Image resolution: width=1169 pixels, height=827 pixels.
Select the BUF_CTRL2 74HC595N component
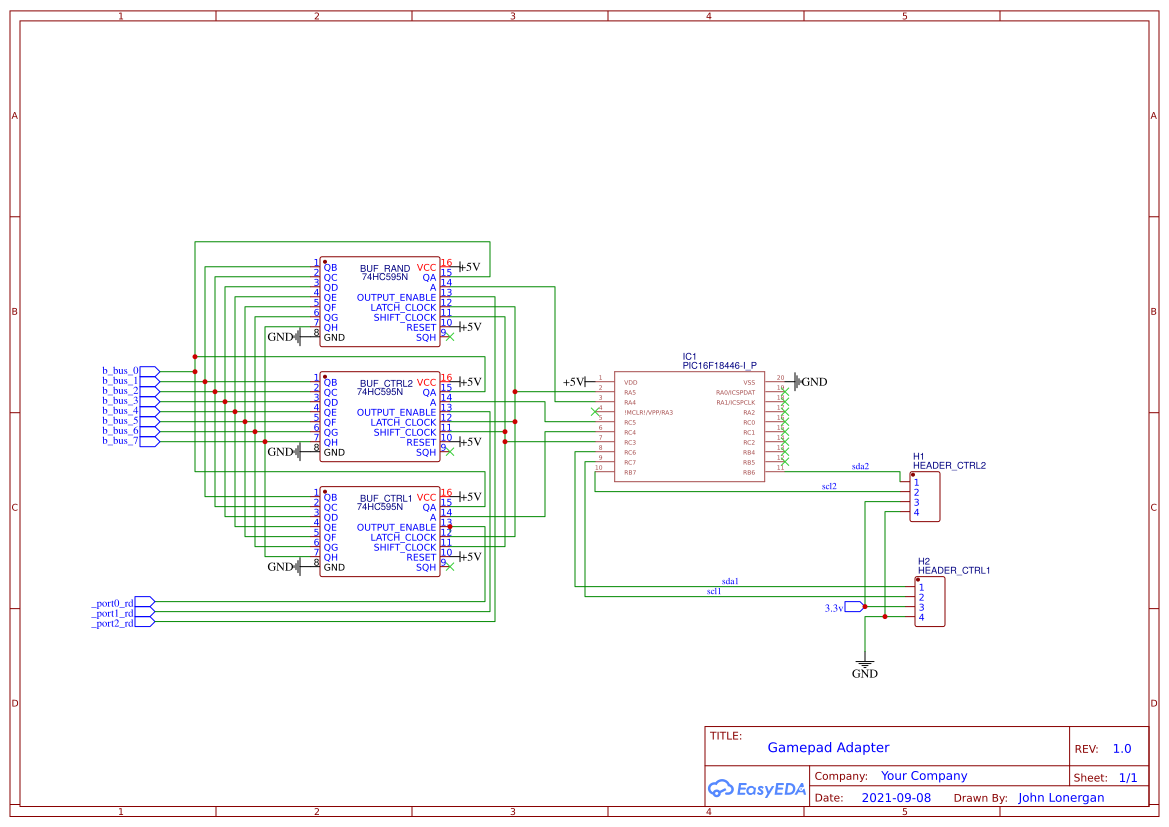(380, 415)
